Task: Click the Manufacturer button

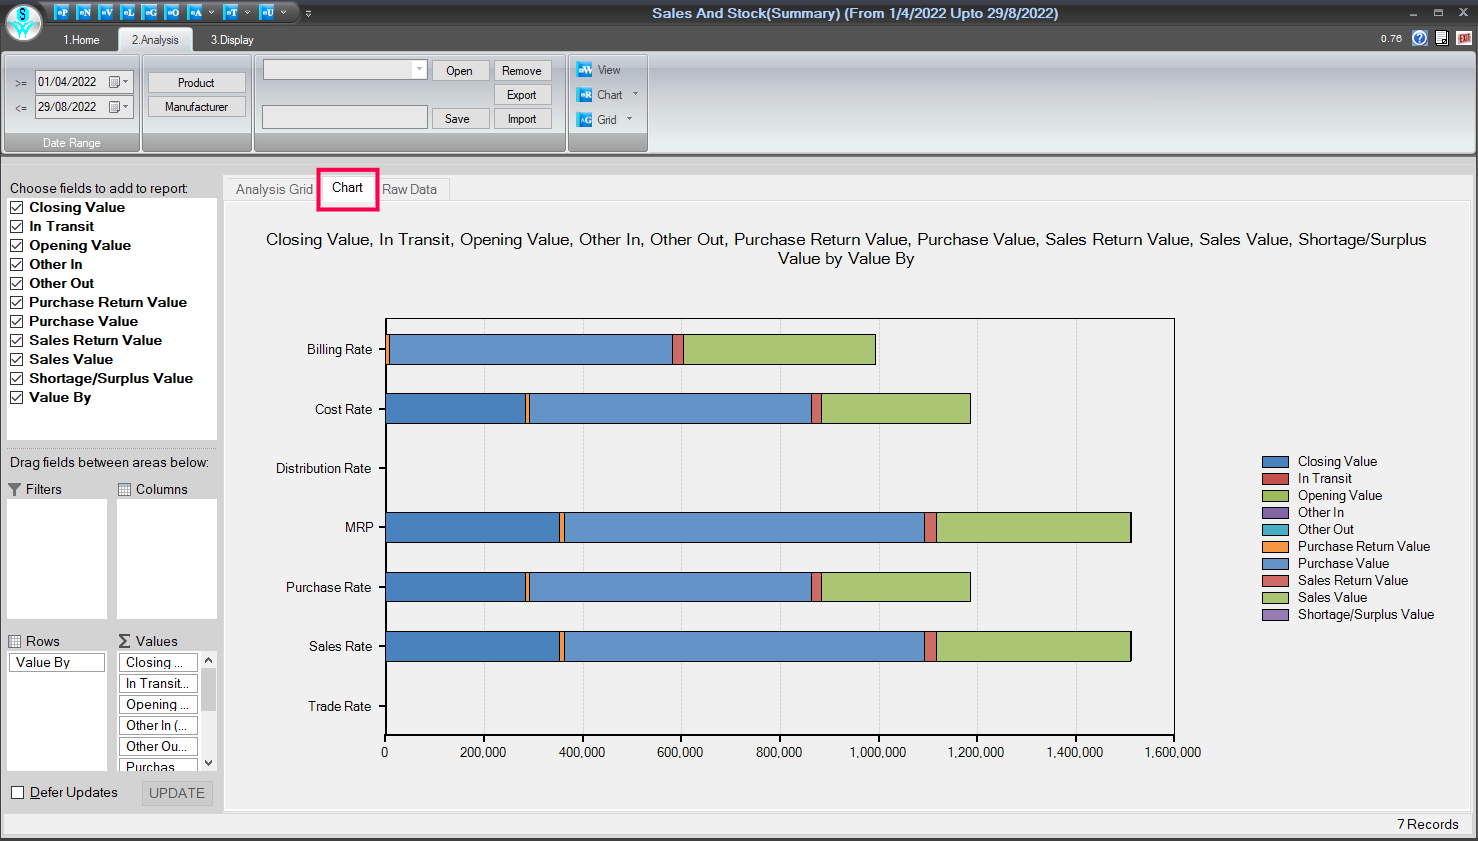Action: (x=197, y=107)
